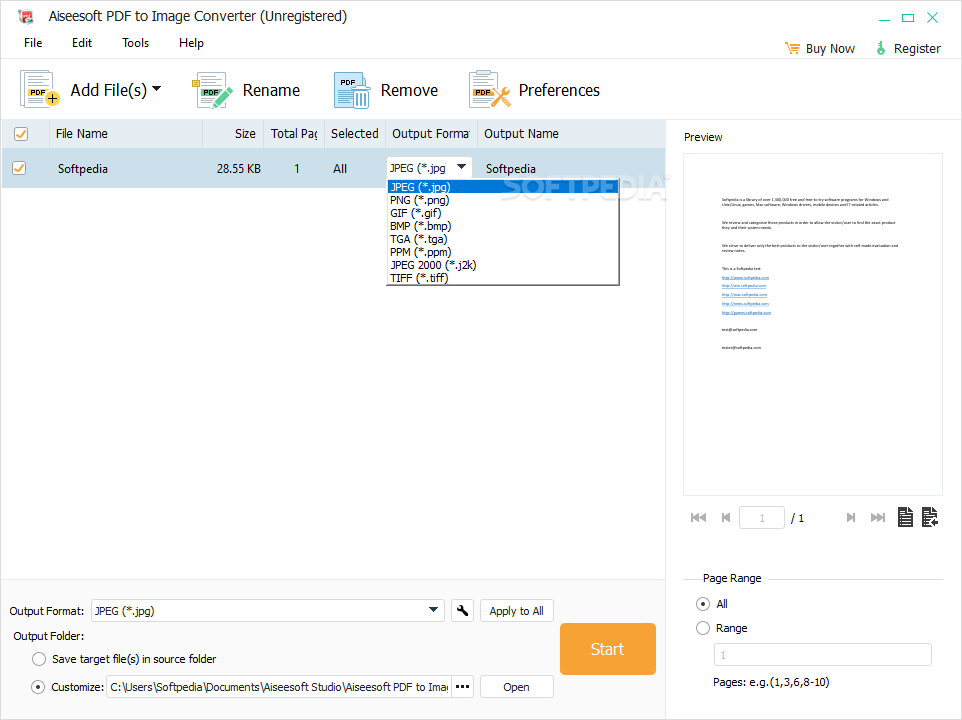The height and width of the screenshot is (720, 962).
Task: Select the All page range radio
Action: (703, 604)
